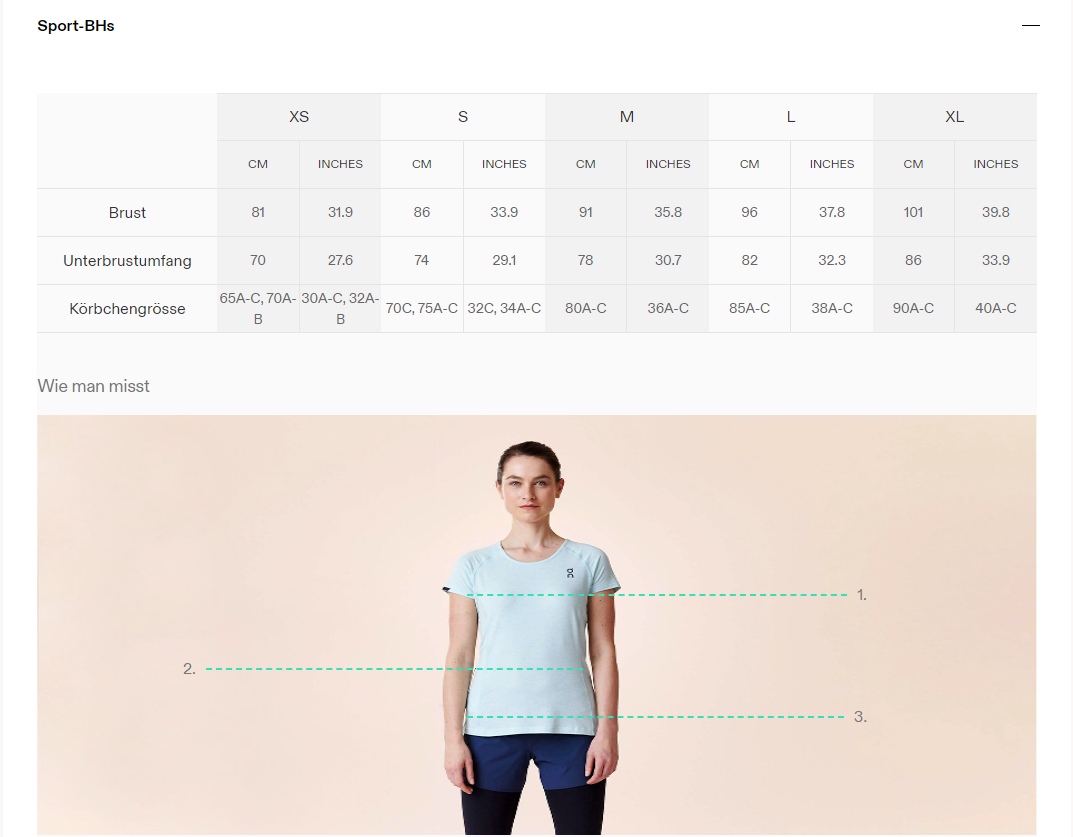Click the logo on the model's shirt
Image resolution: width=1073 pixels, height=837 pixels.
pyautogui.click(x=570, y=573)
